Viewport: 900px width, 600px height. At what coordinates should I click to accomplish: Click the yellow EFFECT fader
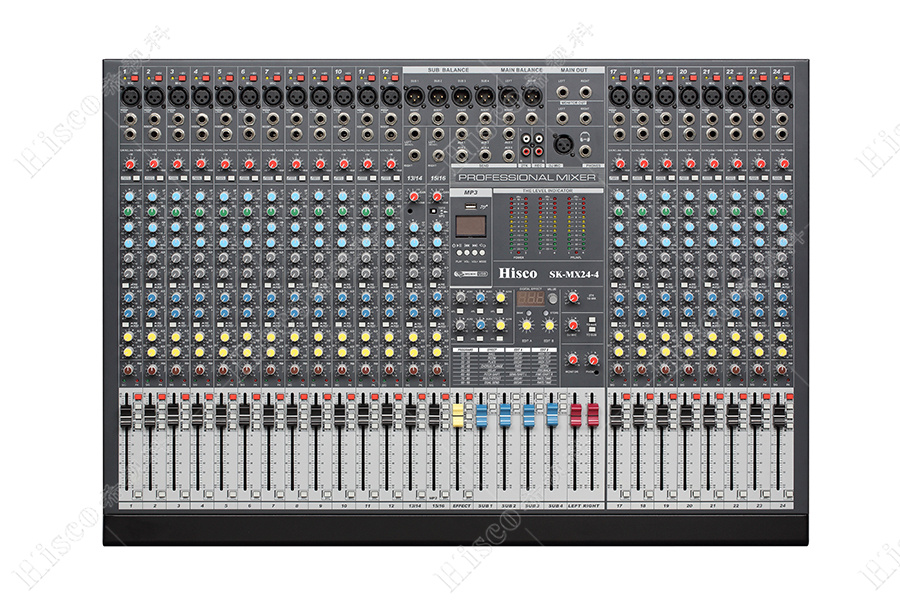(x=459, y=413)
